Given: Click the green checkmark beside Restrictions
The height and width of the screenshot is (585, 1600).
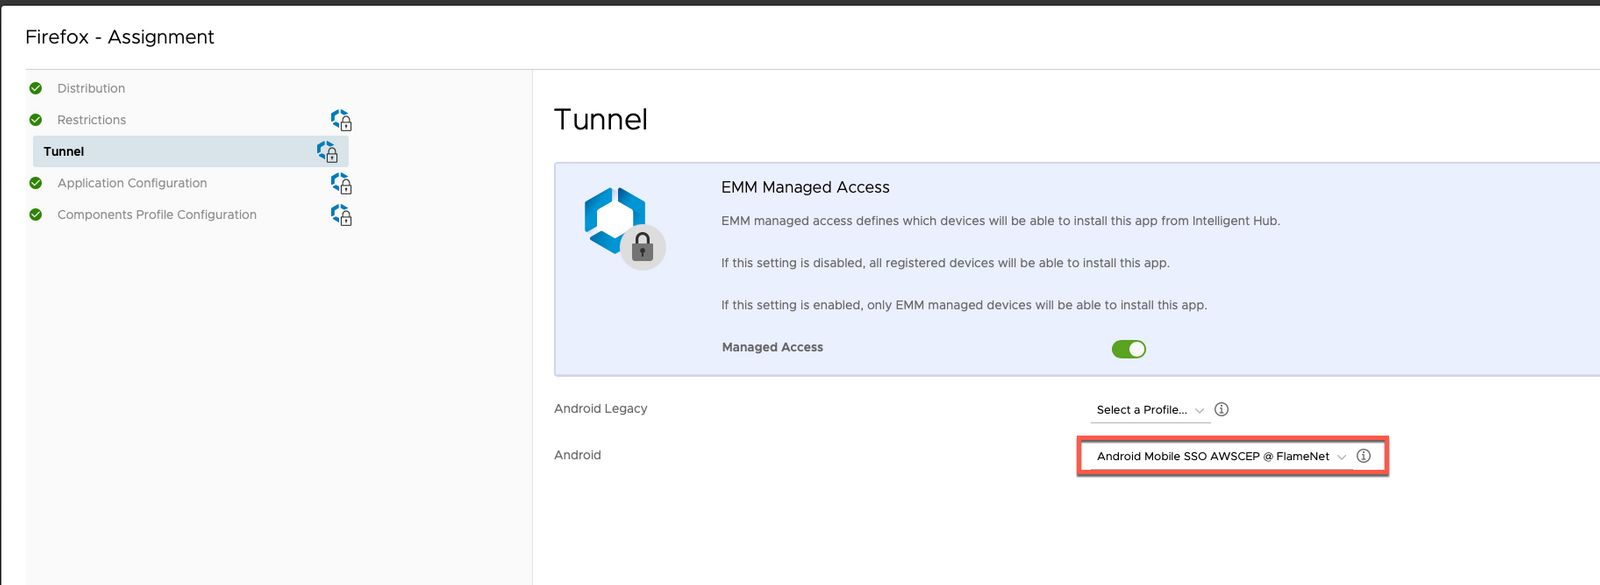Looking at the screenshot, I should (x=36, y=120).
